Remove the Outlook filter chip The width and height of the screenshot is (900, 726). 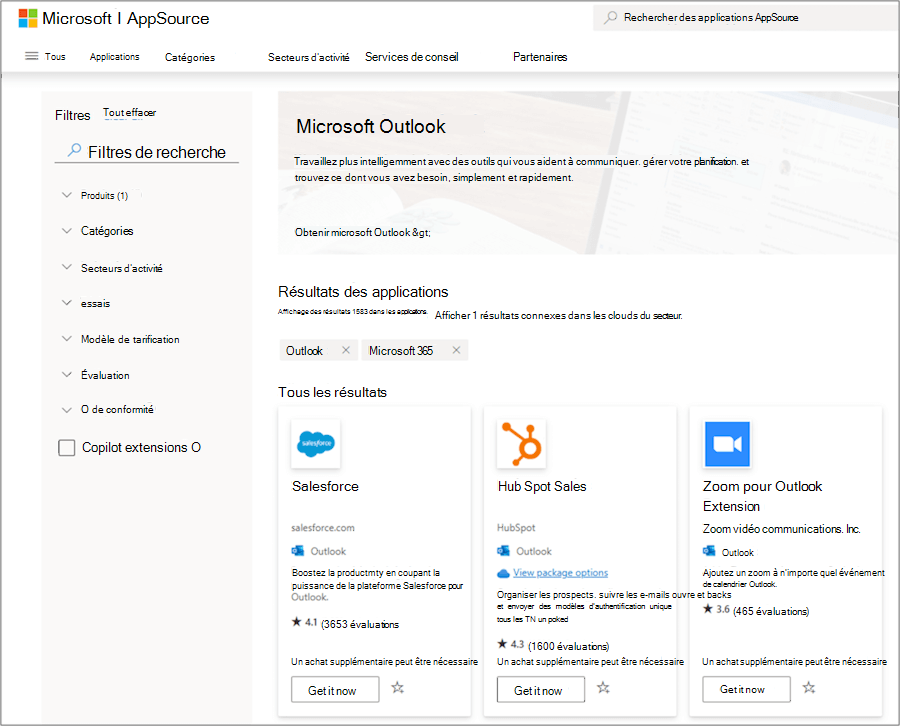point(346,350)
